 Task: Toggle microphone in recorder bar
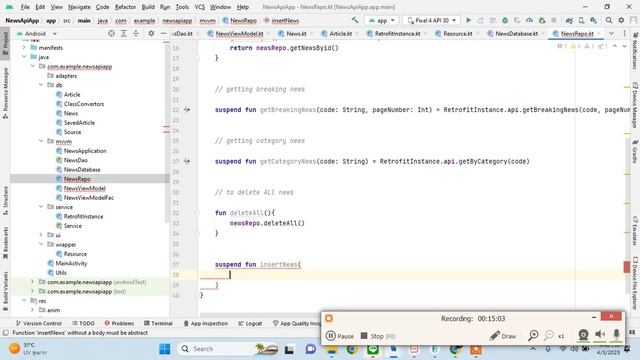(616, 335)
